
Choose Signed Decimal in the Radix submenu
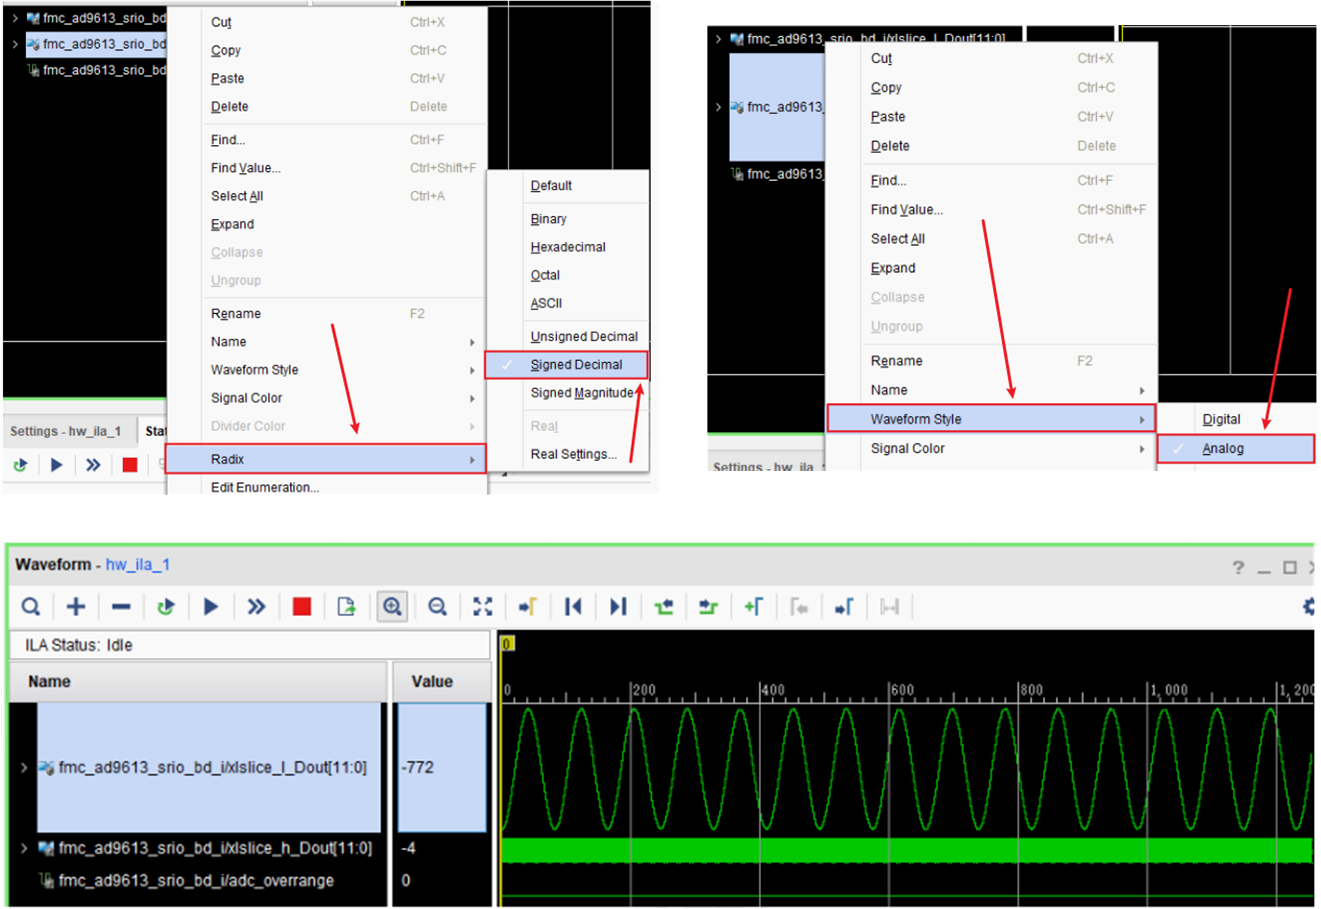tap(566, 365)
